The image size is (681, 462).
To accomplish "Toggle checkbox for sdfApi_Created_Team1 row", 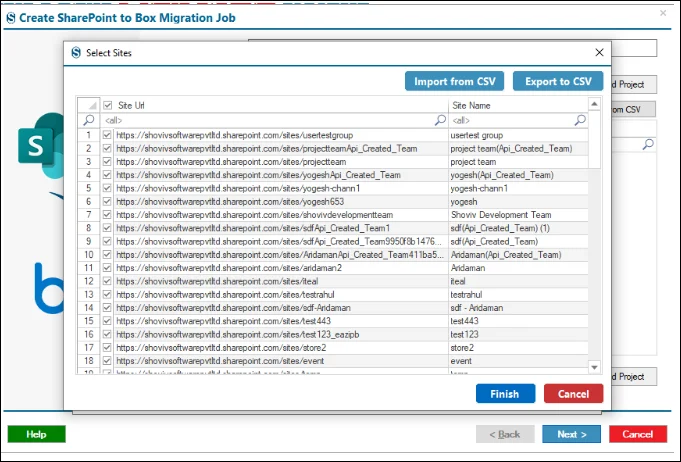I will pos(107,228).
